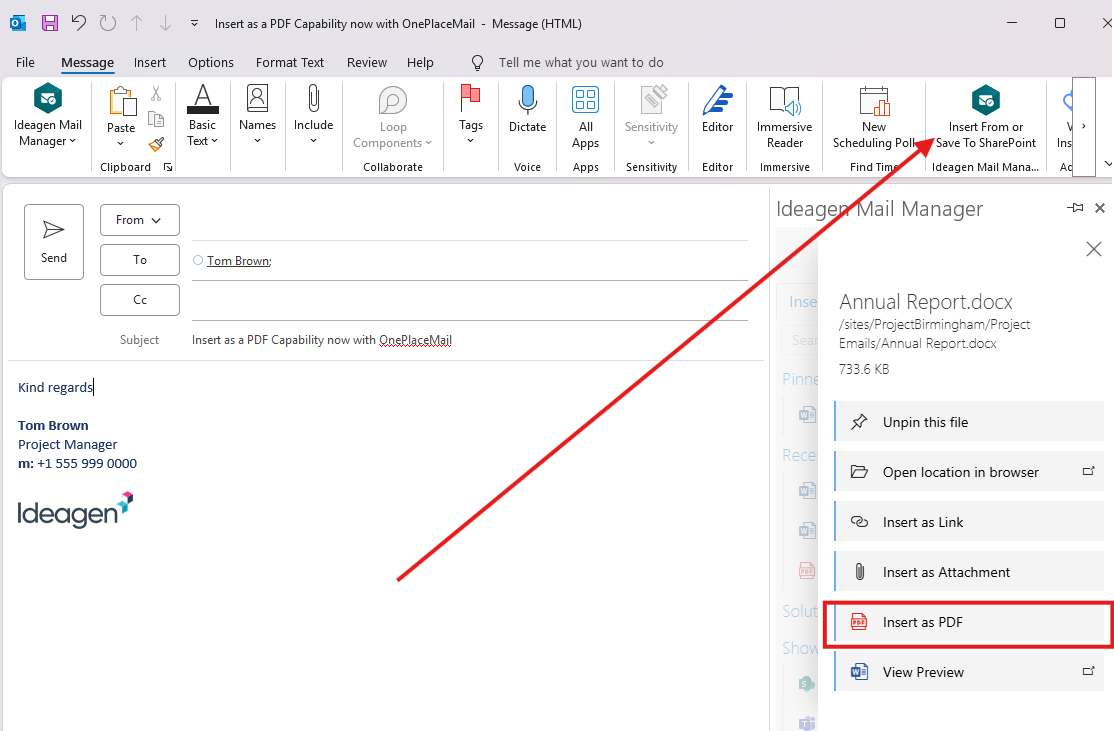Image resolution: width=1114 pixels, height=731 pixels.
Task: Click the Cut scissors icon
Action: click(x=156, y=93)
